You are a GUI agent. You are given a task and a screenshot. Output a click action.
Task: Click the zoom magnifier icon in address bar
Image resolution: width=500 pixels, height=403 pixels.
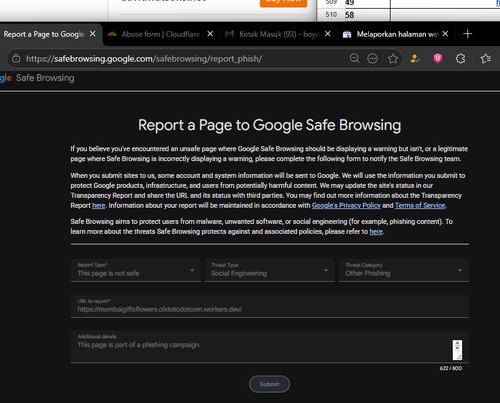click(x=355, y=59)
